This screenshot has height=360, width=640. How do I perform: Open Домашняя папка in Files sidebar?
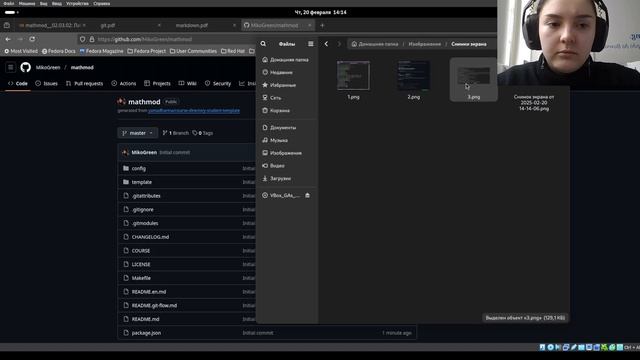pyautogui.click(x=287, y=60)
